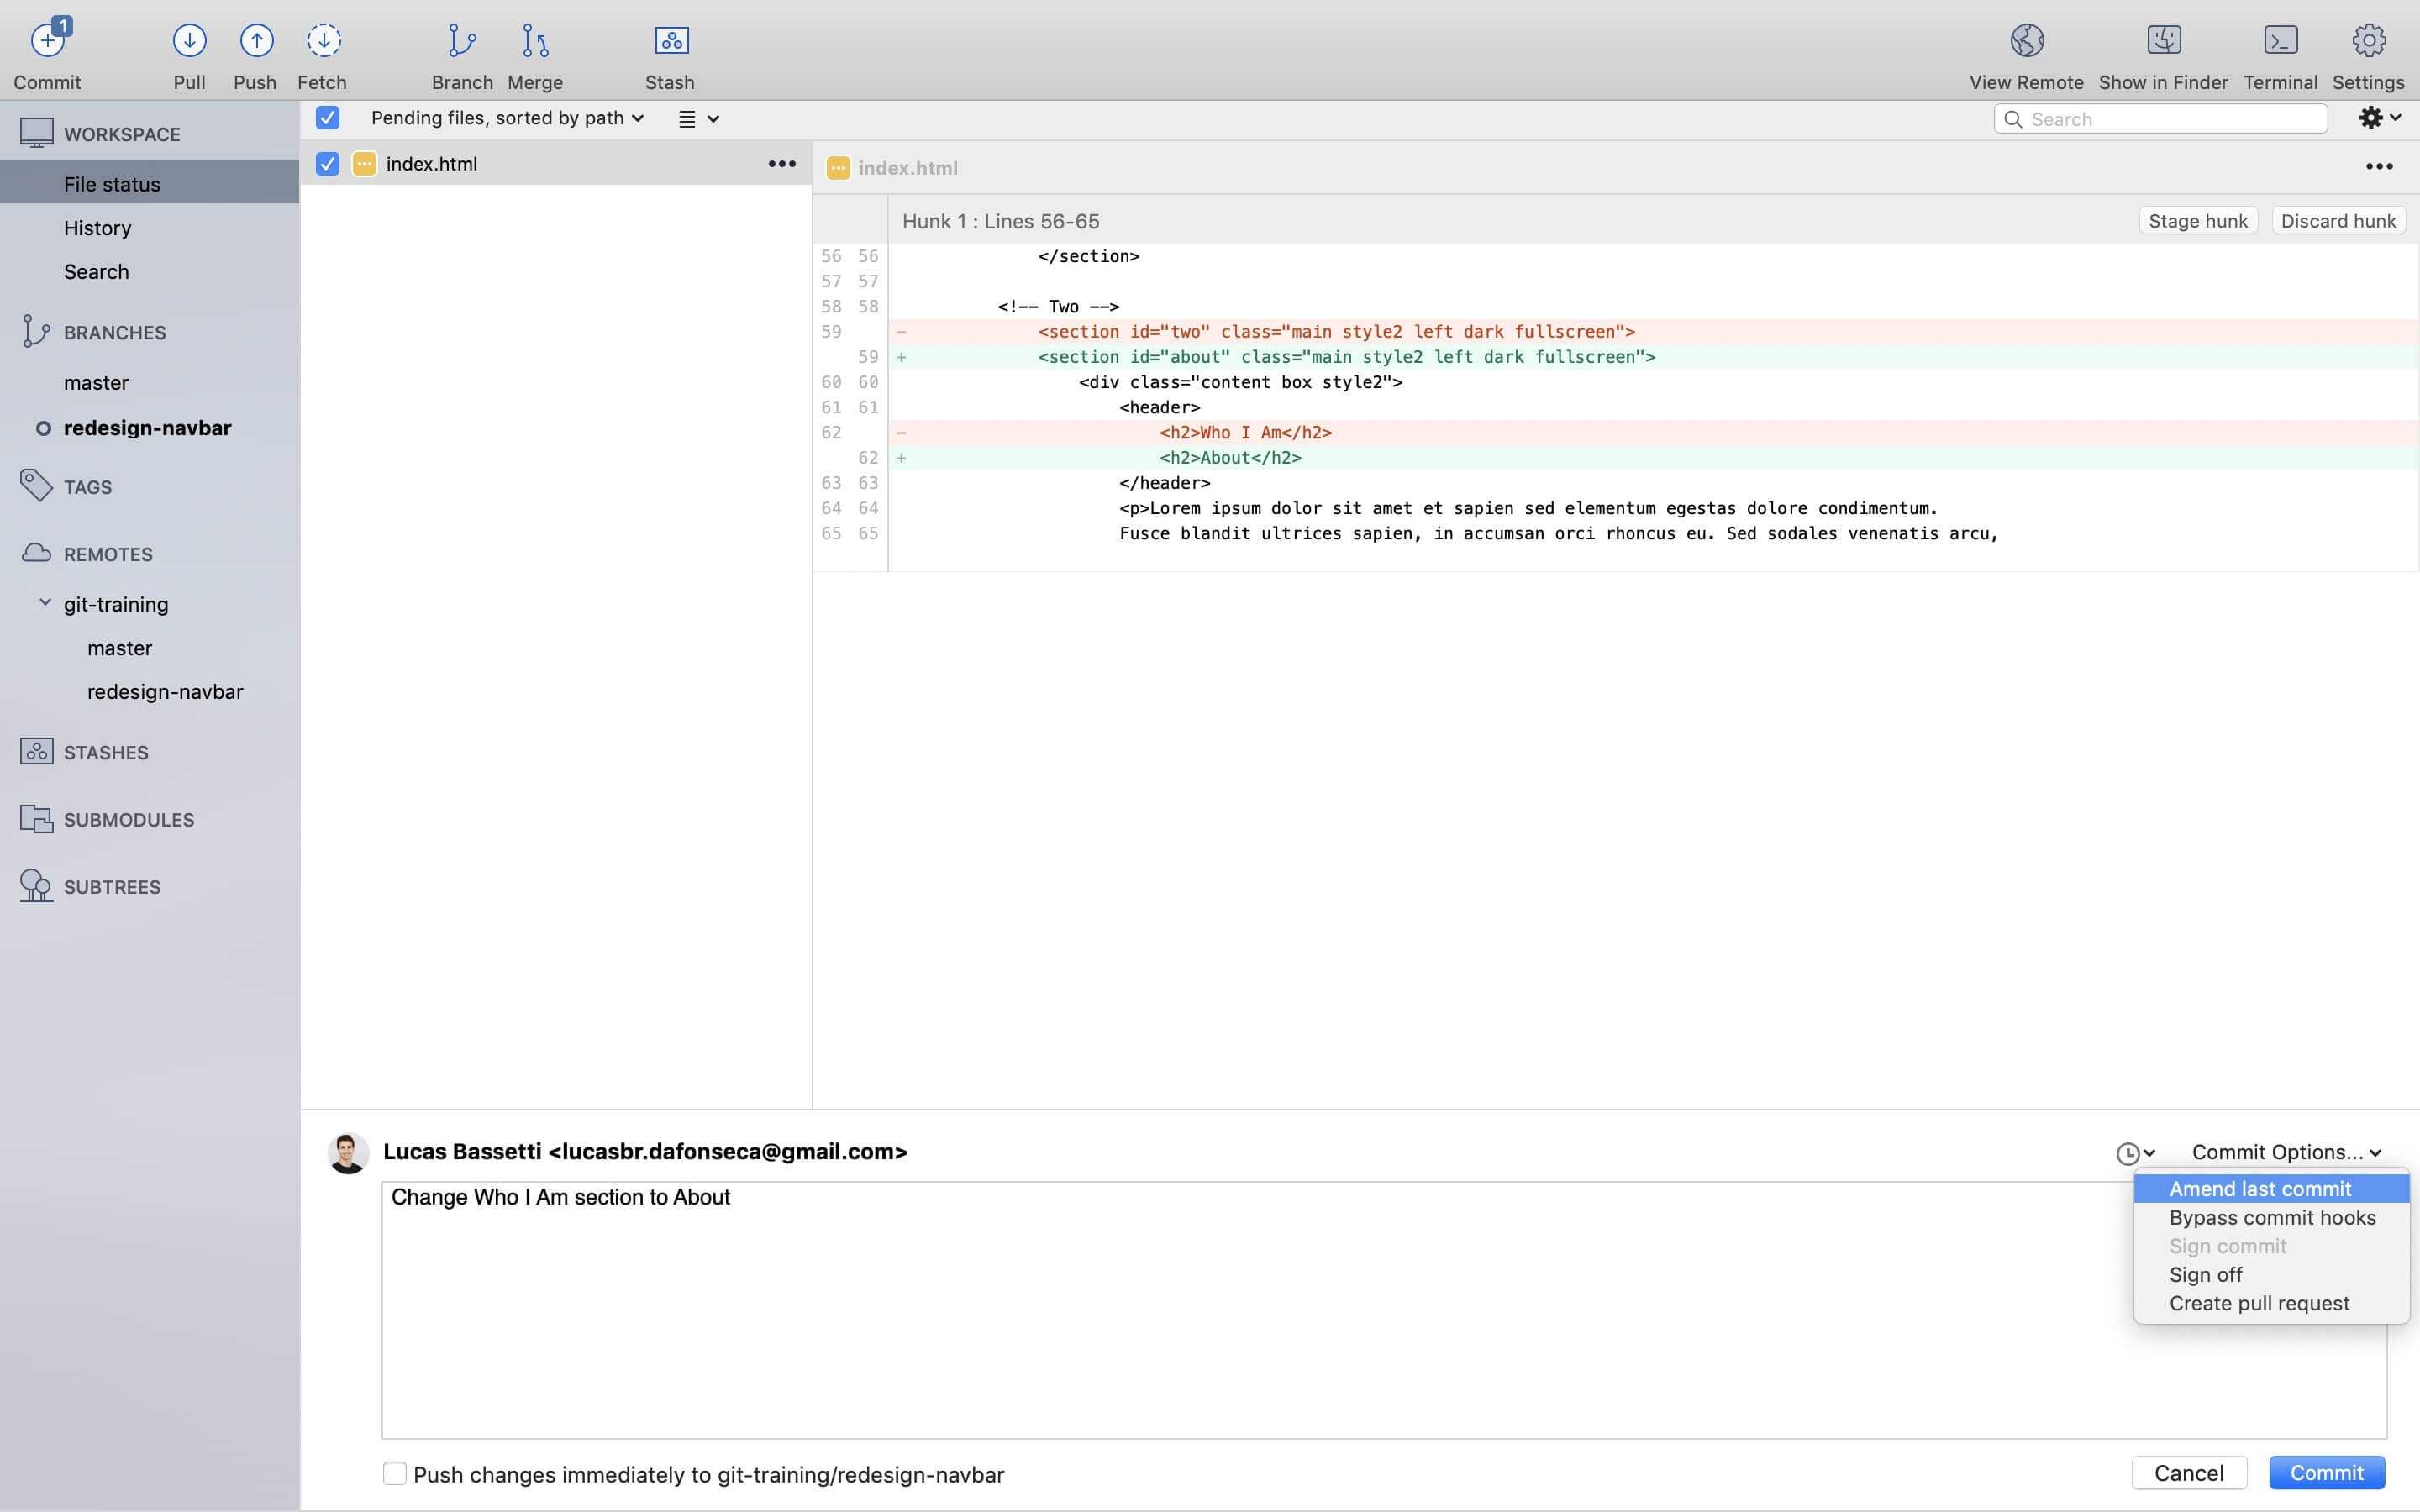Uncheck the index.html staging checkbox
Screen dimensions: 2420x1512
(x=326, y=163)
